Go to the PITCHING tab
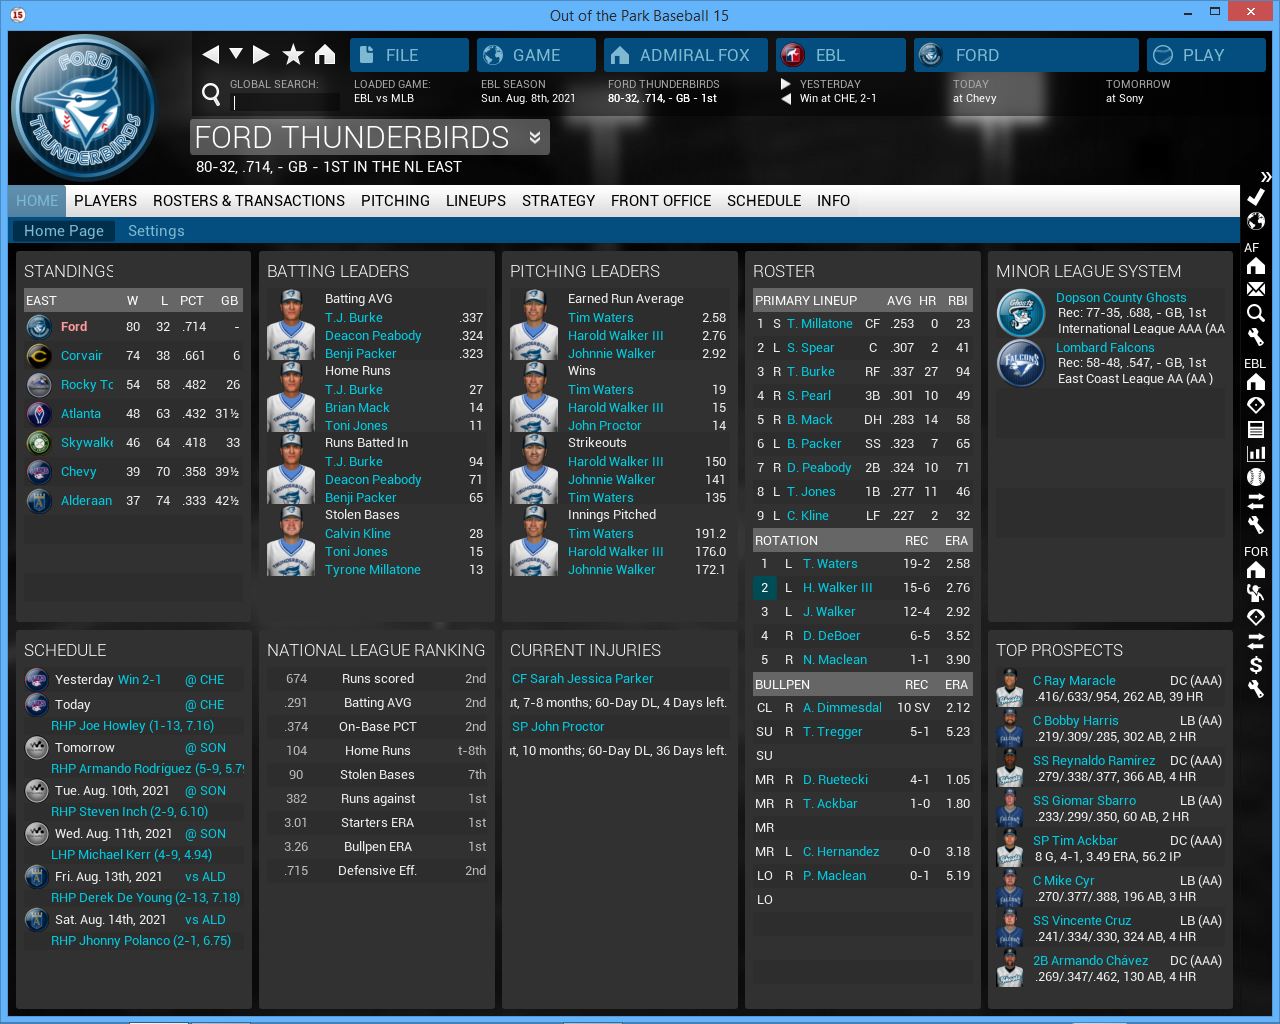Image resolution: width=1280 pixels, height=1024 pixels. point(395,201)
